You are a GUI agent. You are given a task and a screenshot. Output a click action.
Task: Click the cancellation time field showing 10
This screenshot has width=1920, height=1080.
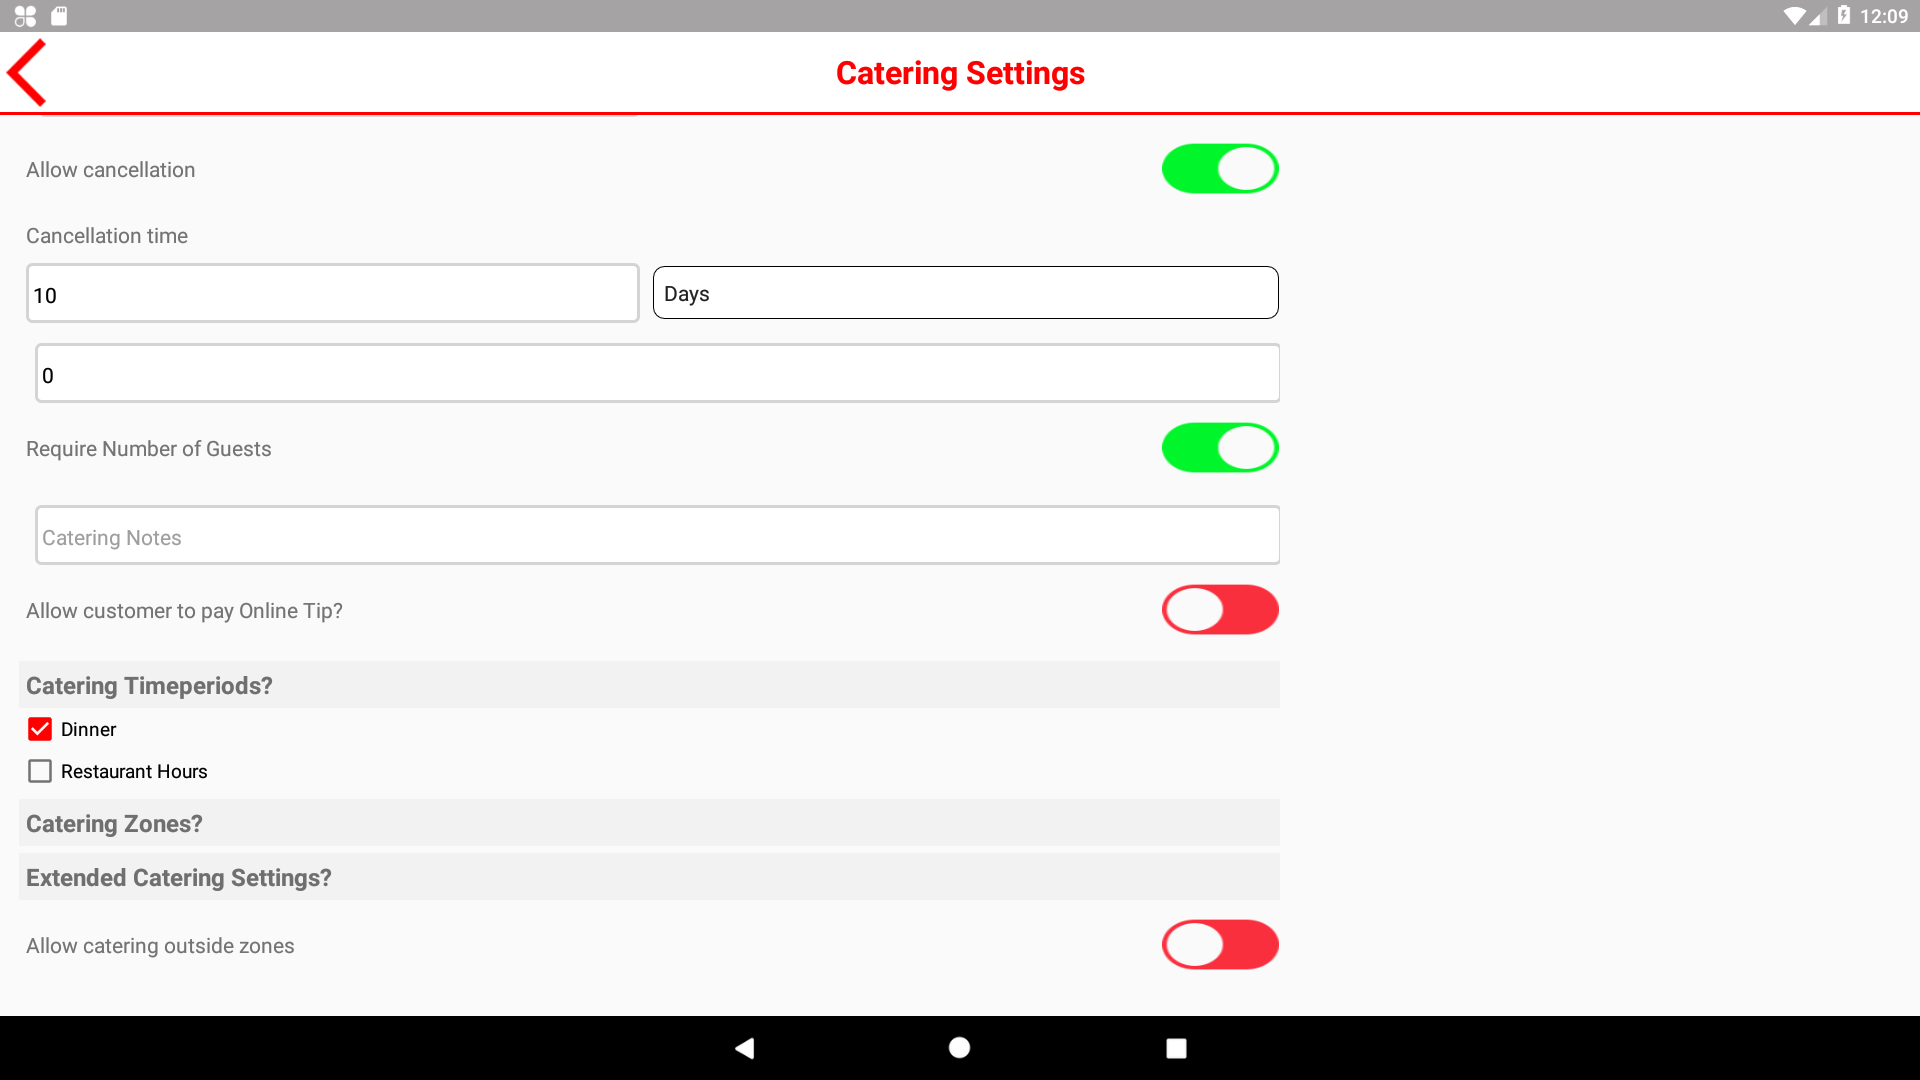click(332, 295)
